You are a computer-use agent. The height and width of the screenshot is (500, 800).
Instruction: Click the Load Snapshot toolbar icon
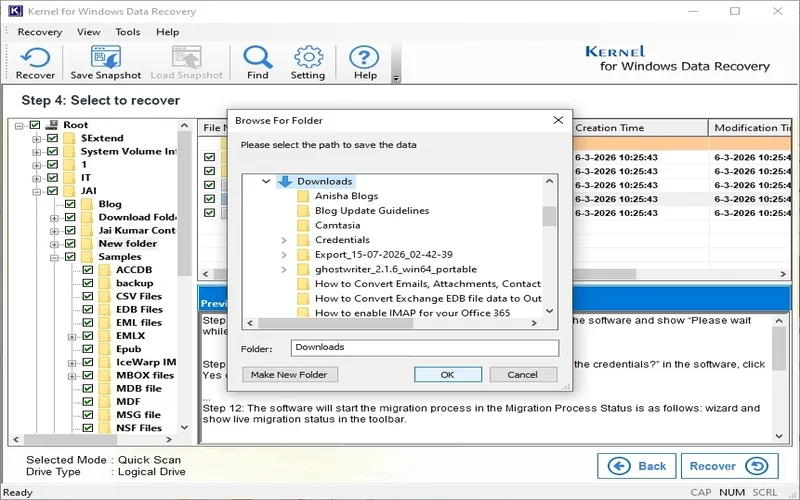pos(187,63)
